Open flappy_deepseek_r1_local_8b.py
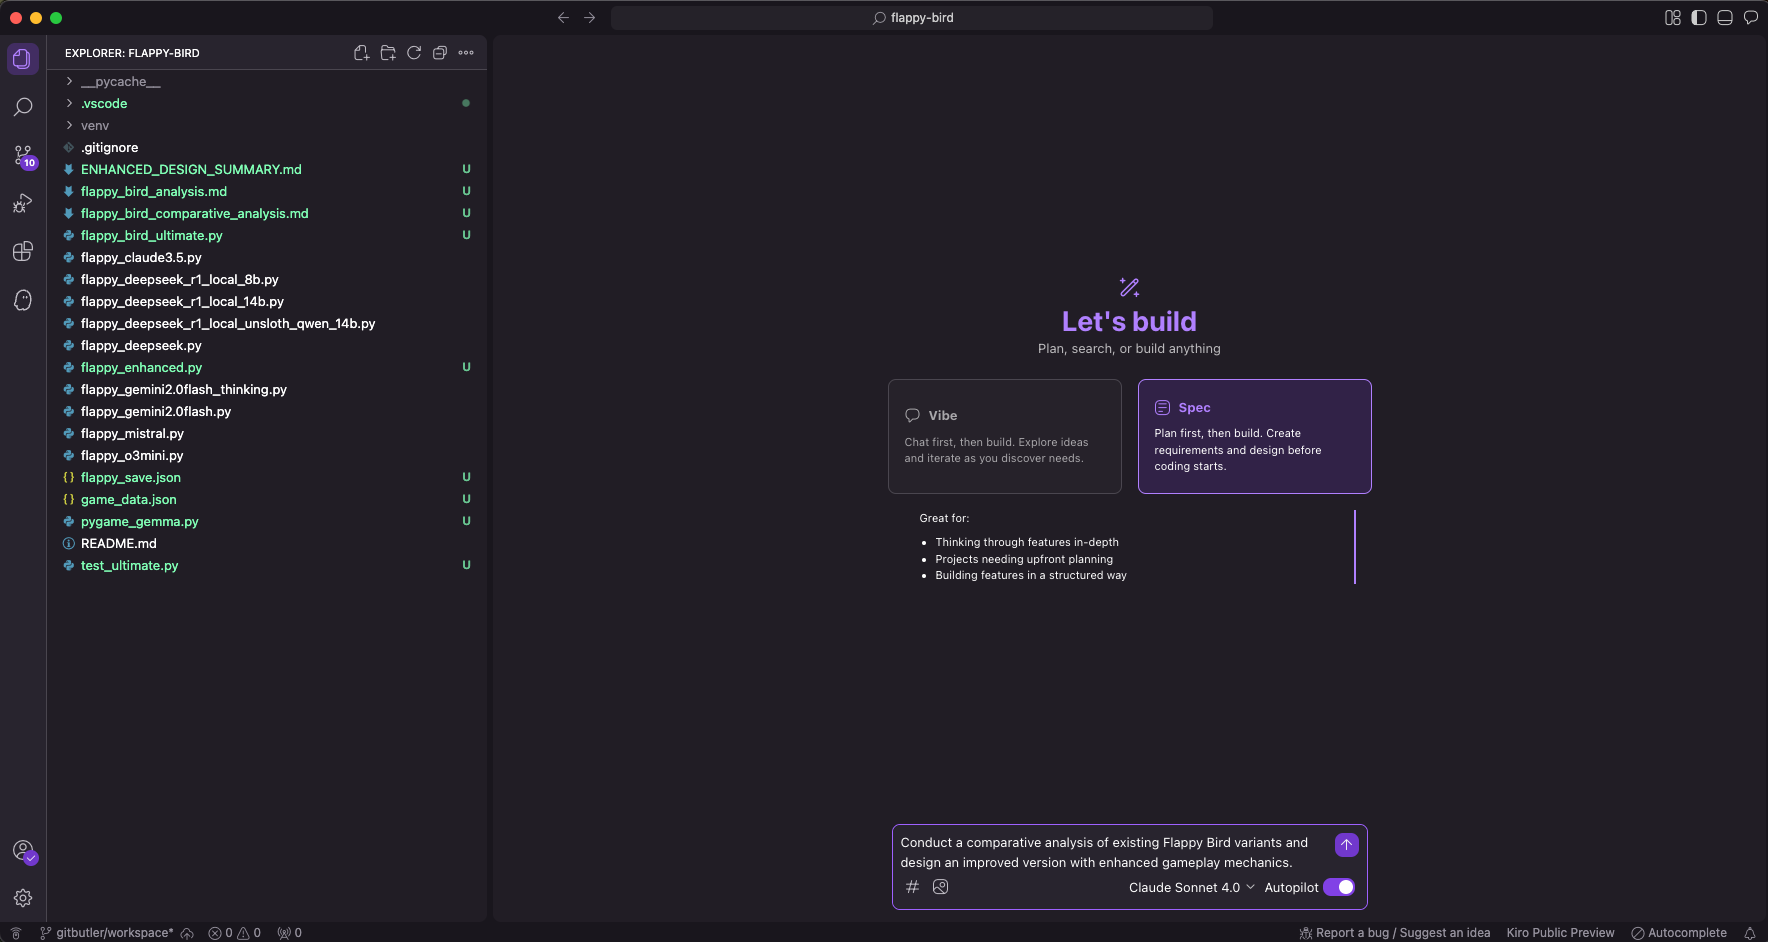 pyautogui.click(x=267, y=280)
